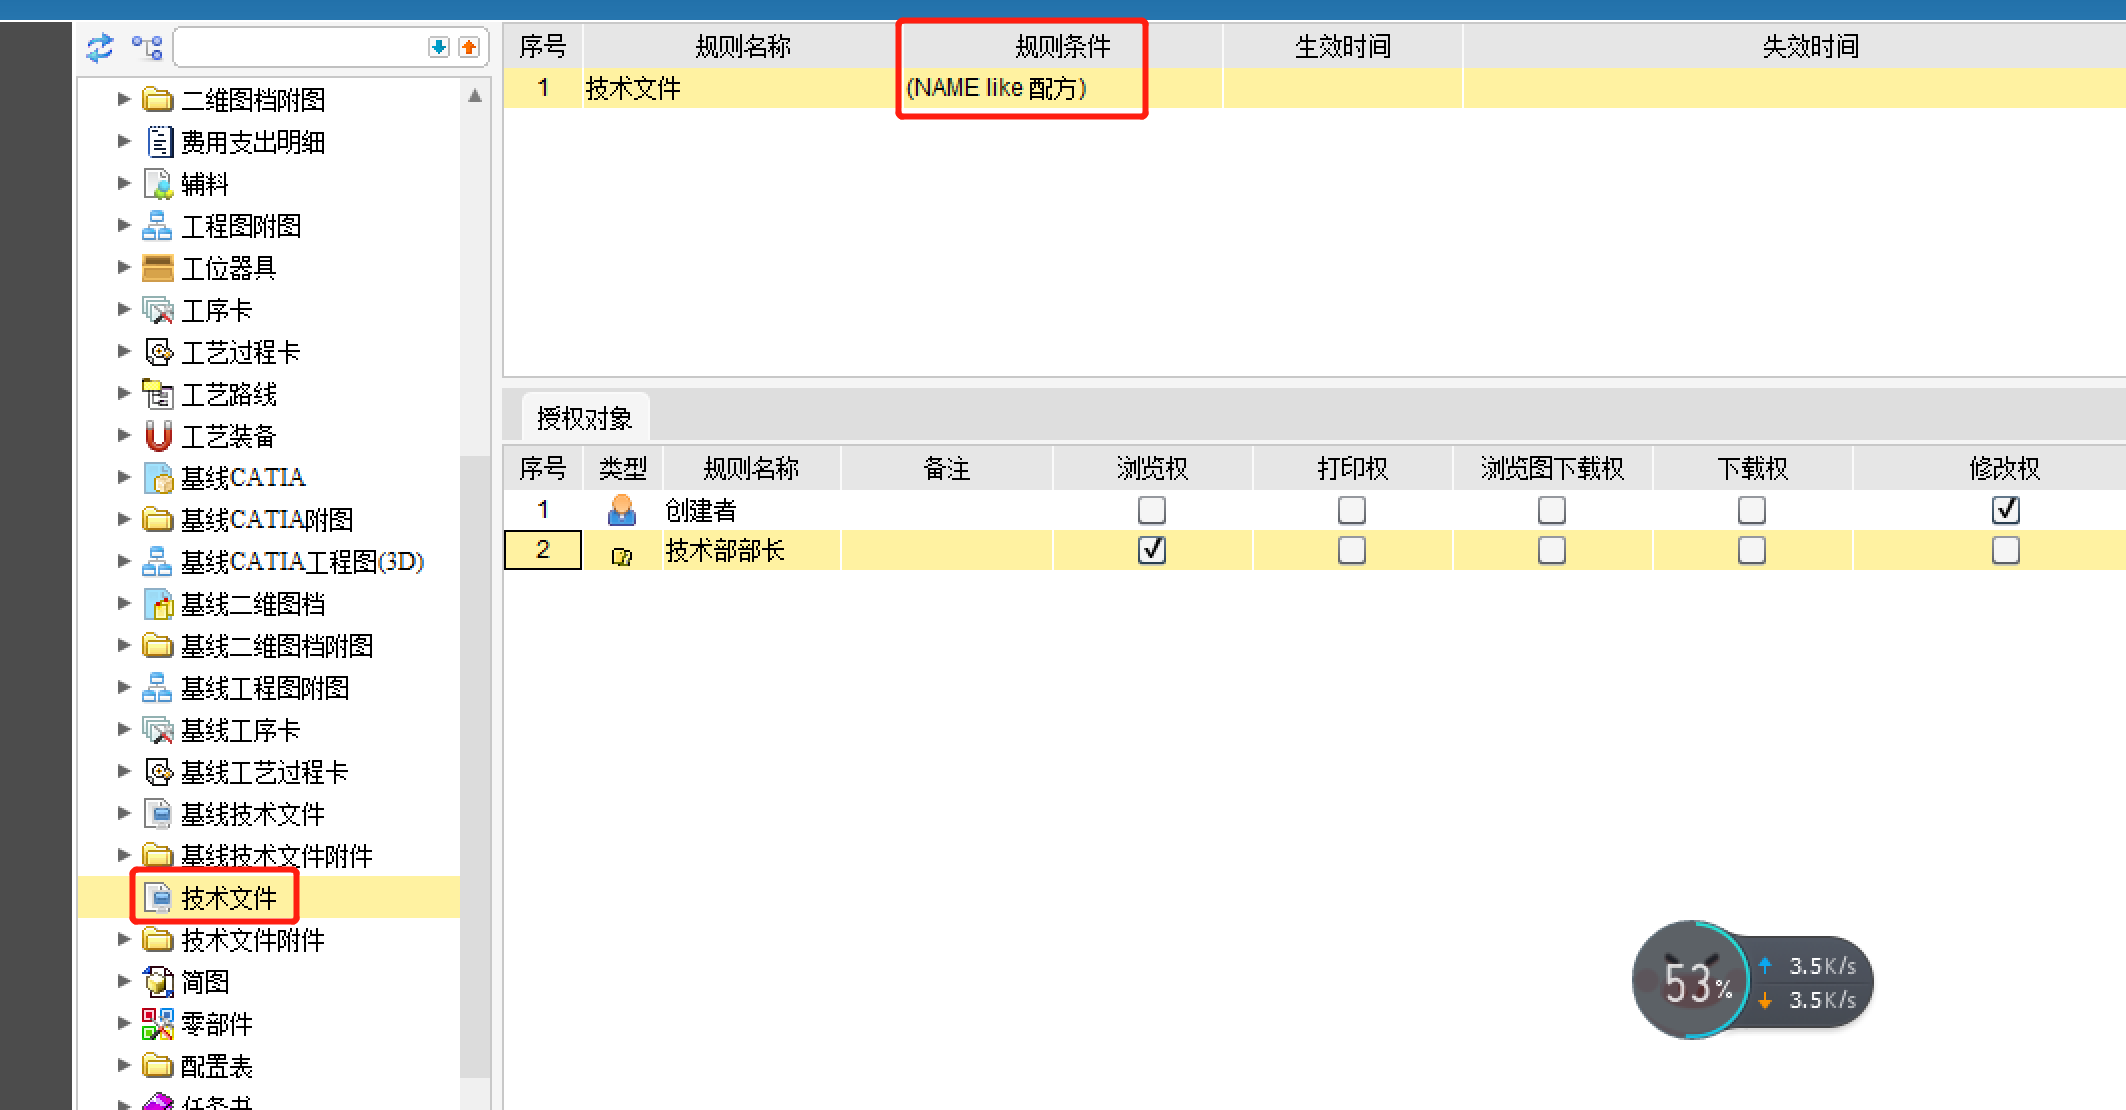Open the 授权对象 tab
Image resolution: width=2126 pixels, height=1110 pixels.
585,418
